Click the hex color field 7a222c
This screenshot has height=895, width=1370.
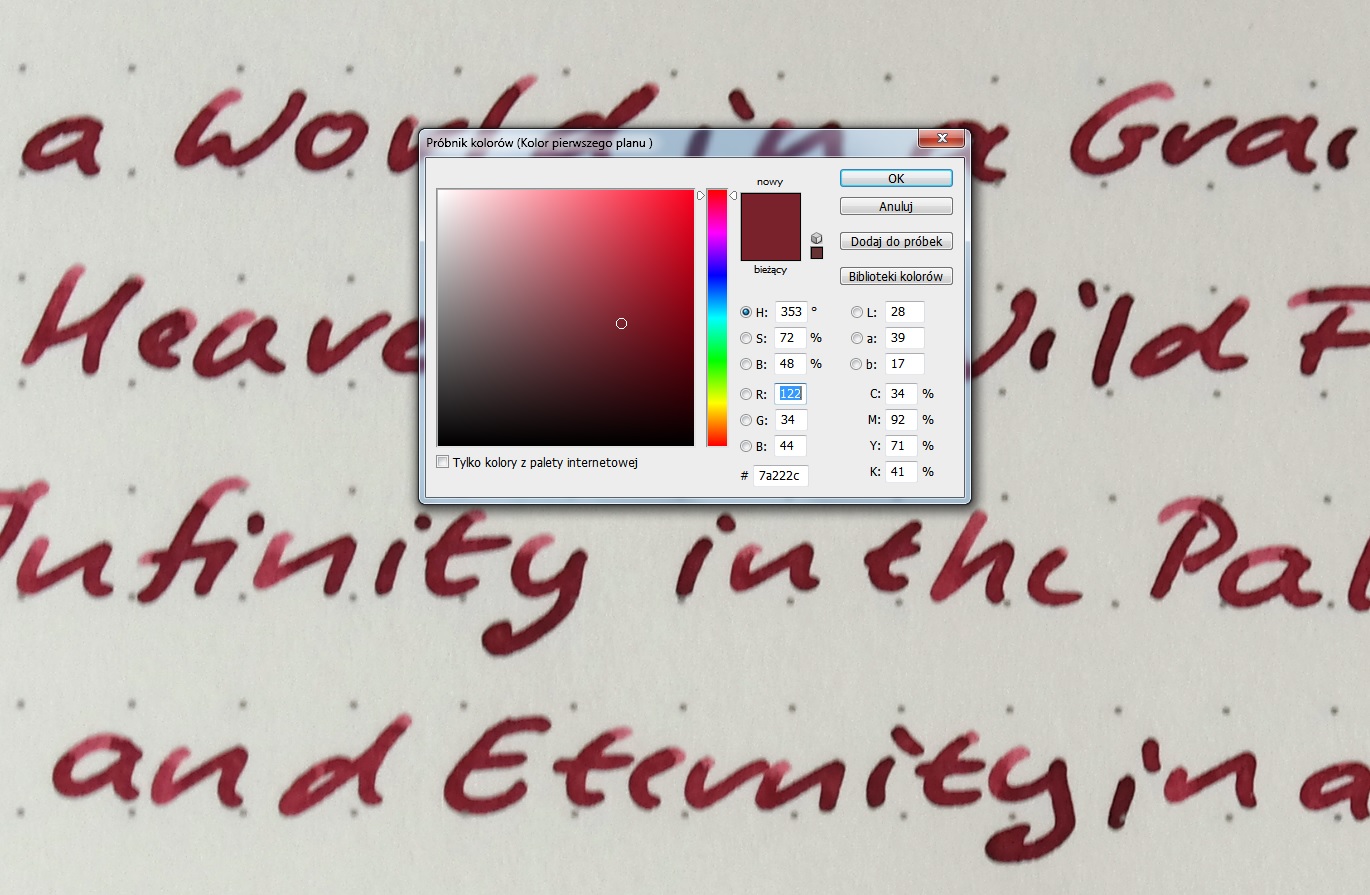[x=780, y=475]
